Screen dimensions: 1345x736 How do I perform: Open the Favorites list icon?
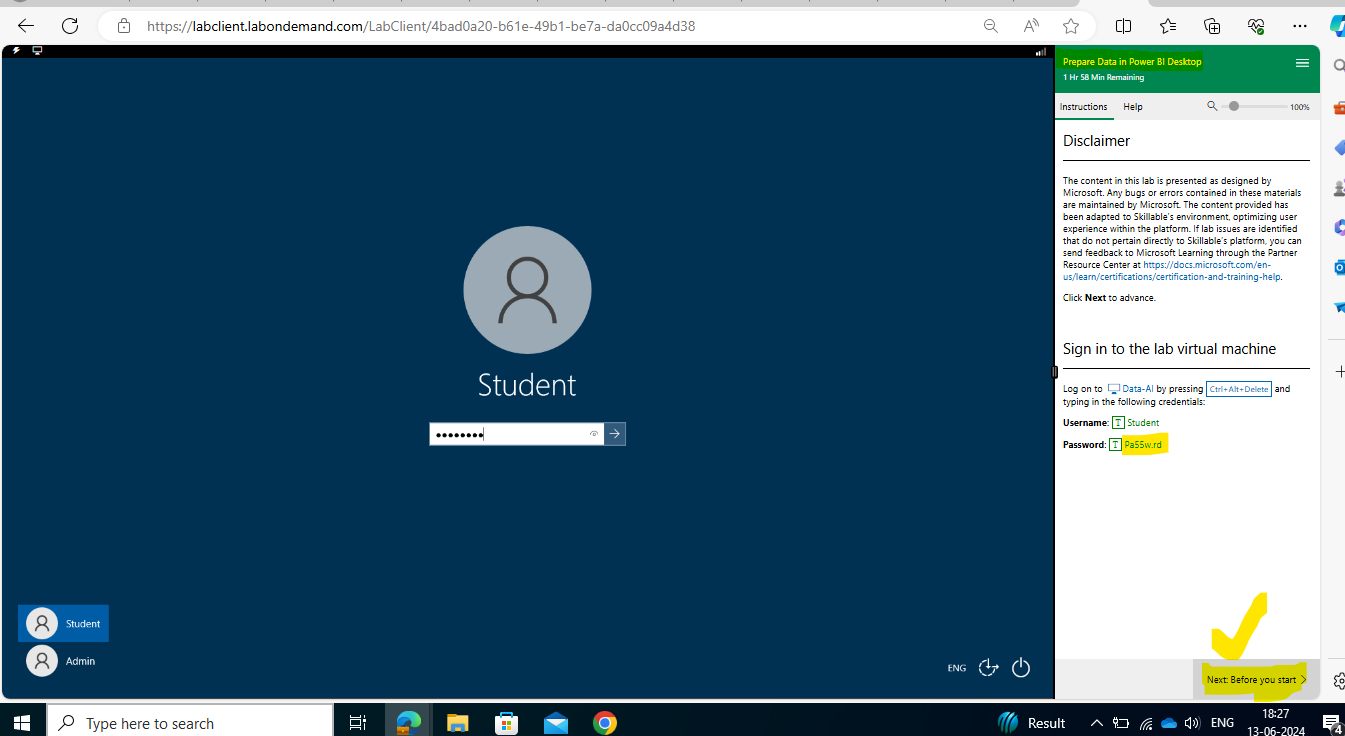click(1168, 26)
